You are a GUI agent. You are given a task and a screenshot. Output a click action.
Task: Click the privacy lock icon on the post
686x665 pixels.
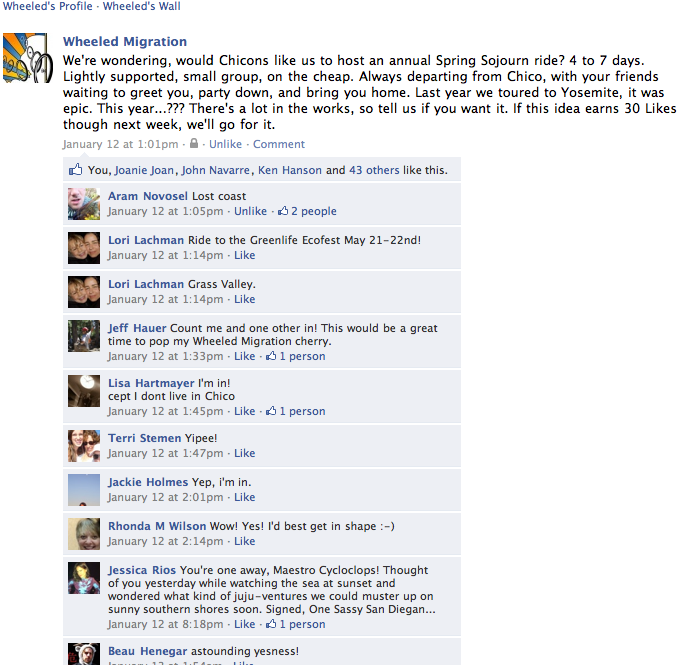[194, 144]
